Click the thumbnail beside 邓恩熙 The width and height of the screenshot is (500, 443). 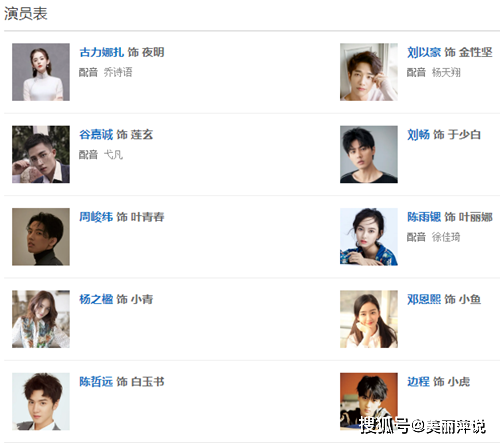click(x=369, y=319)
